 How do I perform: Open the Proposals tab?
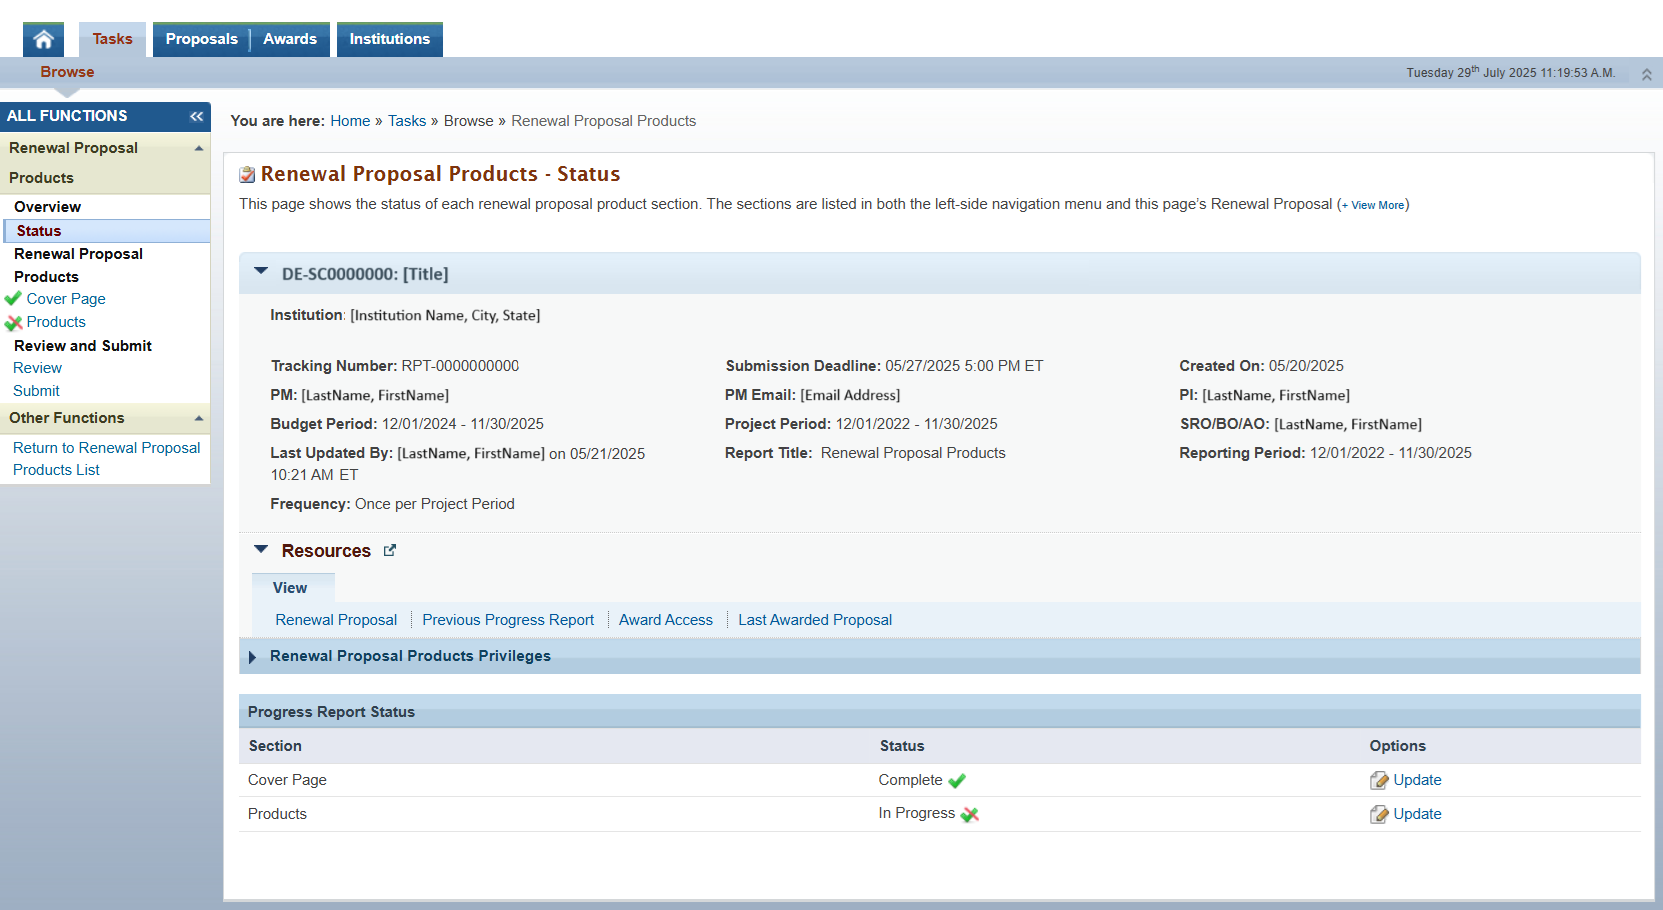tap(201, 39)
